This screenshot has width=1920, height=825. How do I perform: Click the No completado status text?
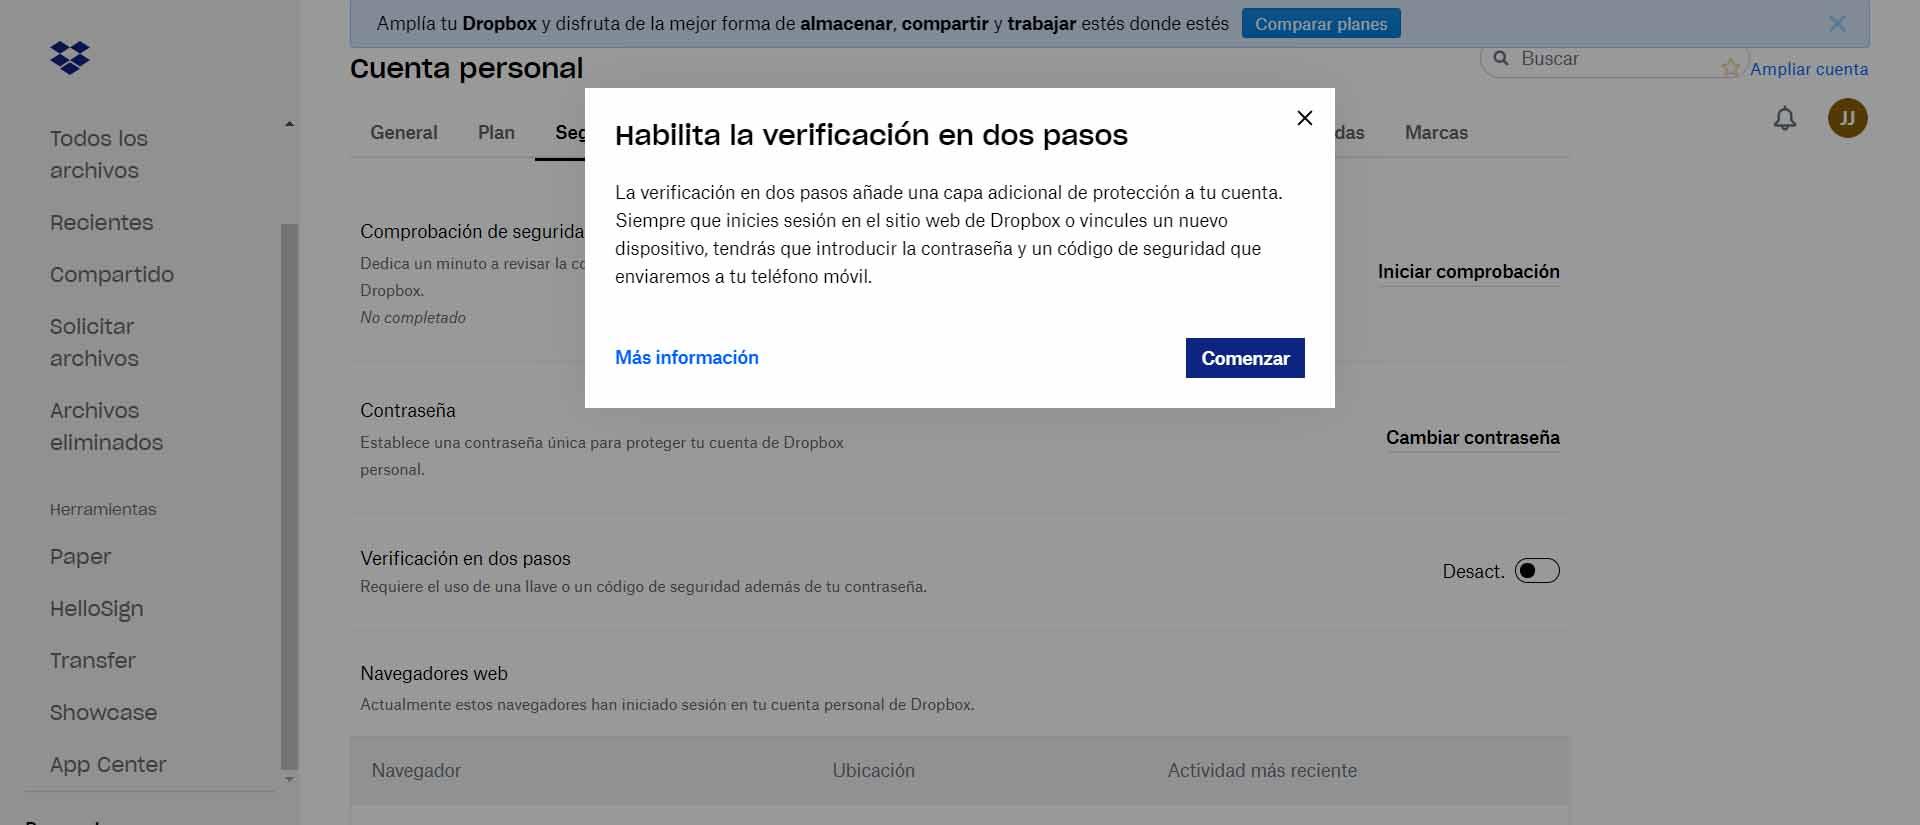pos(413,318)
